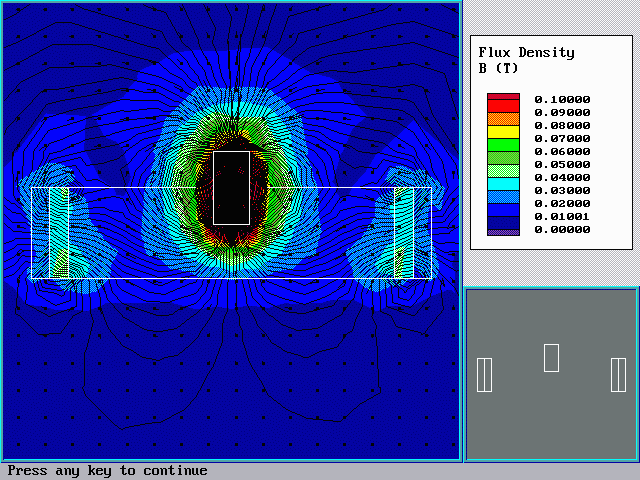Click the 0.04000 legend value
The height and width of the screenshot is (480, 640).
coord(562,178)
